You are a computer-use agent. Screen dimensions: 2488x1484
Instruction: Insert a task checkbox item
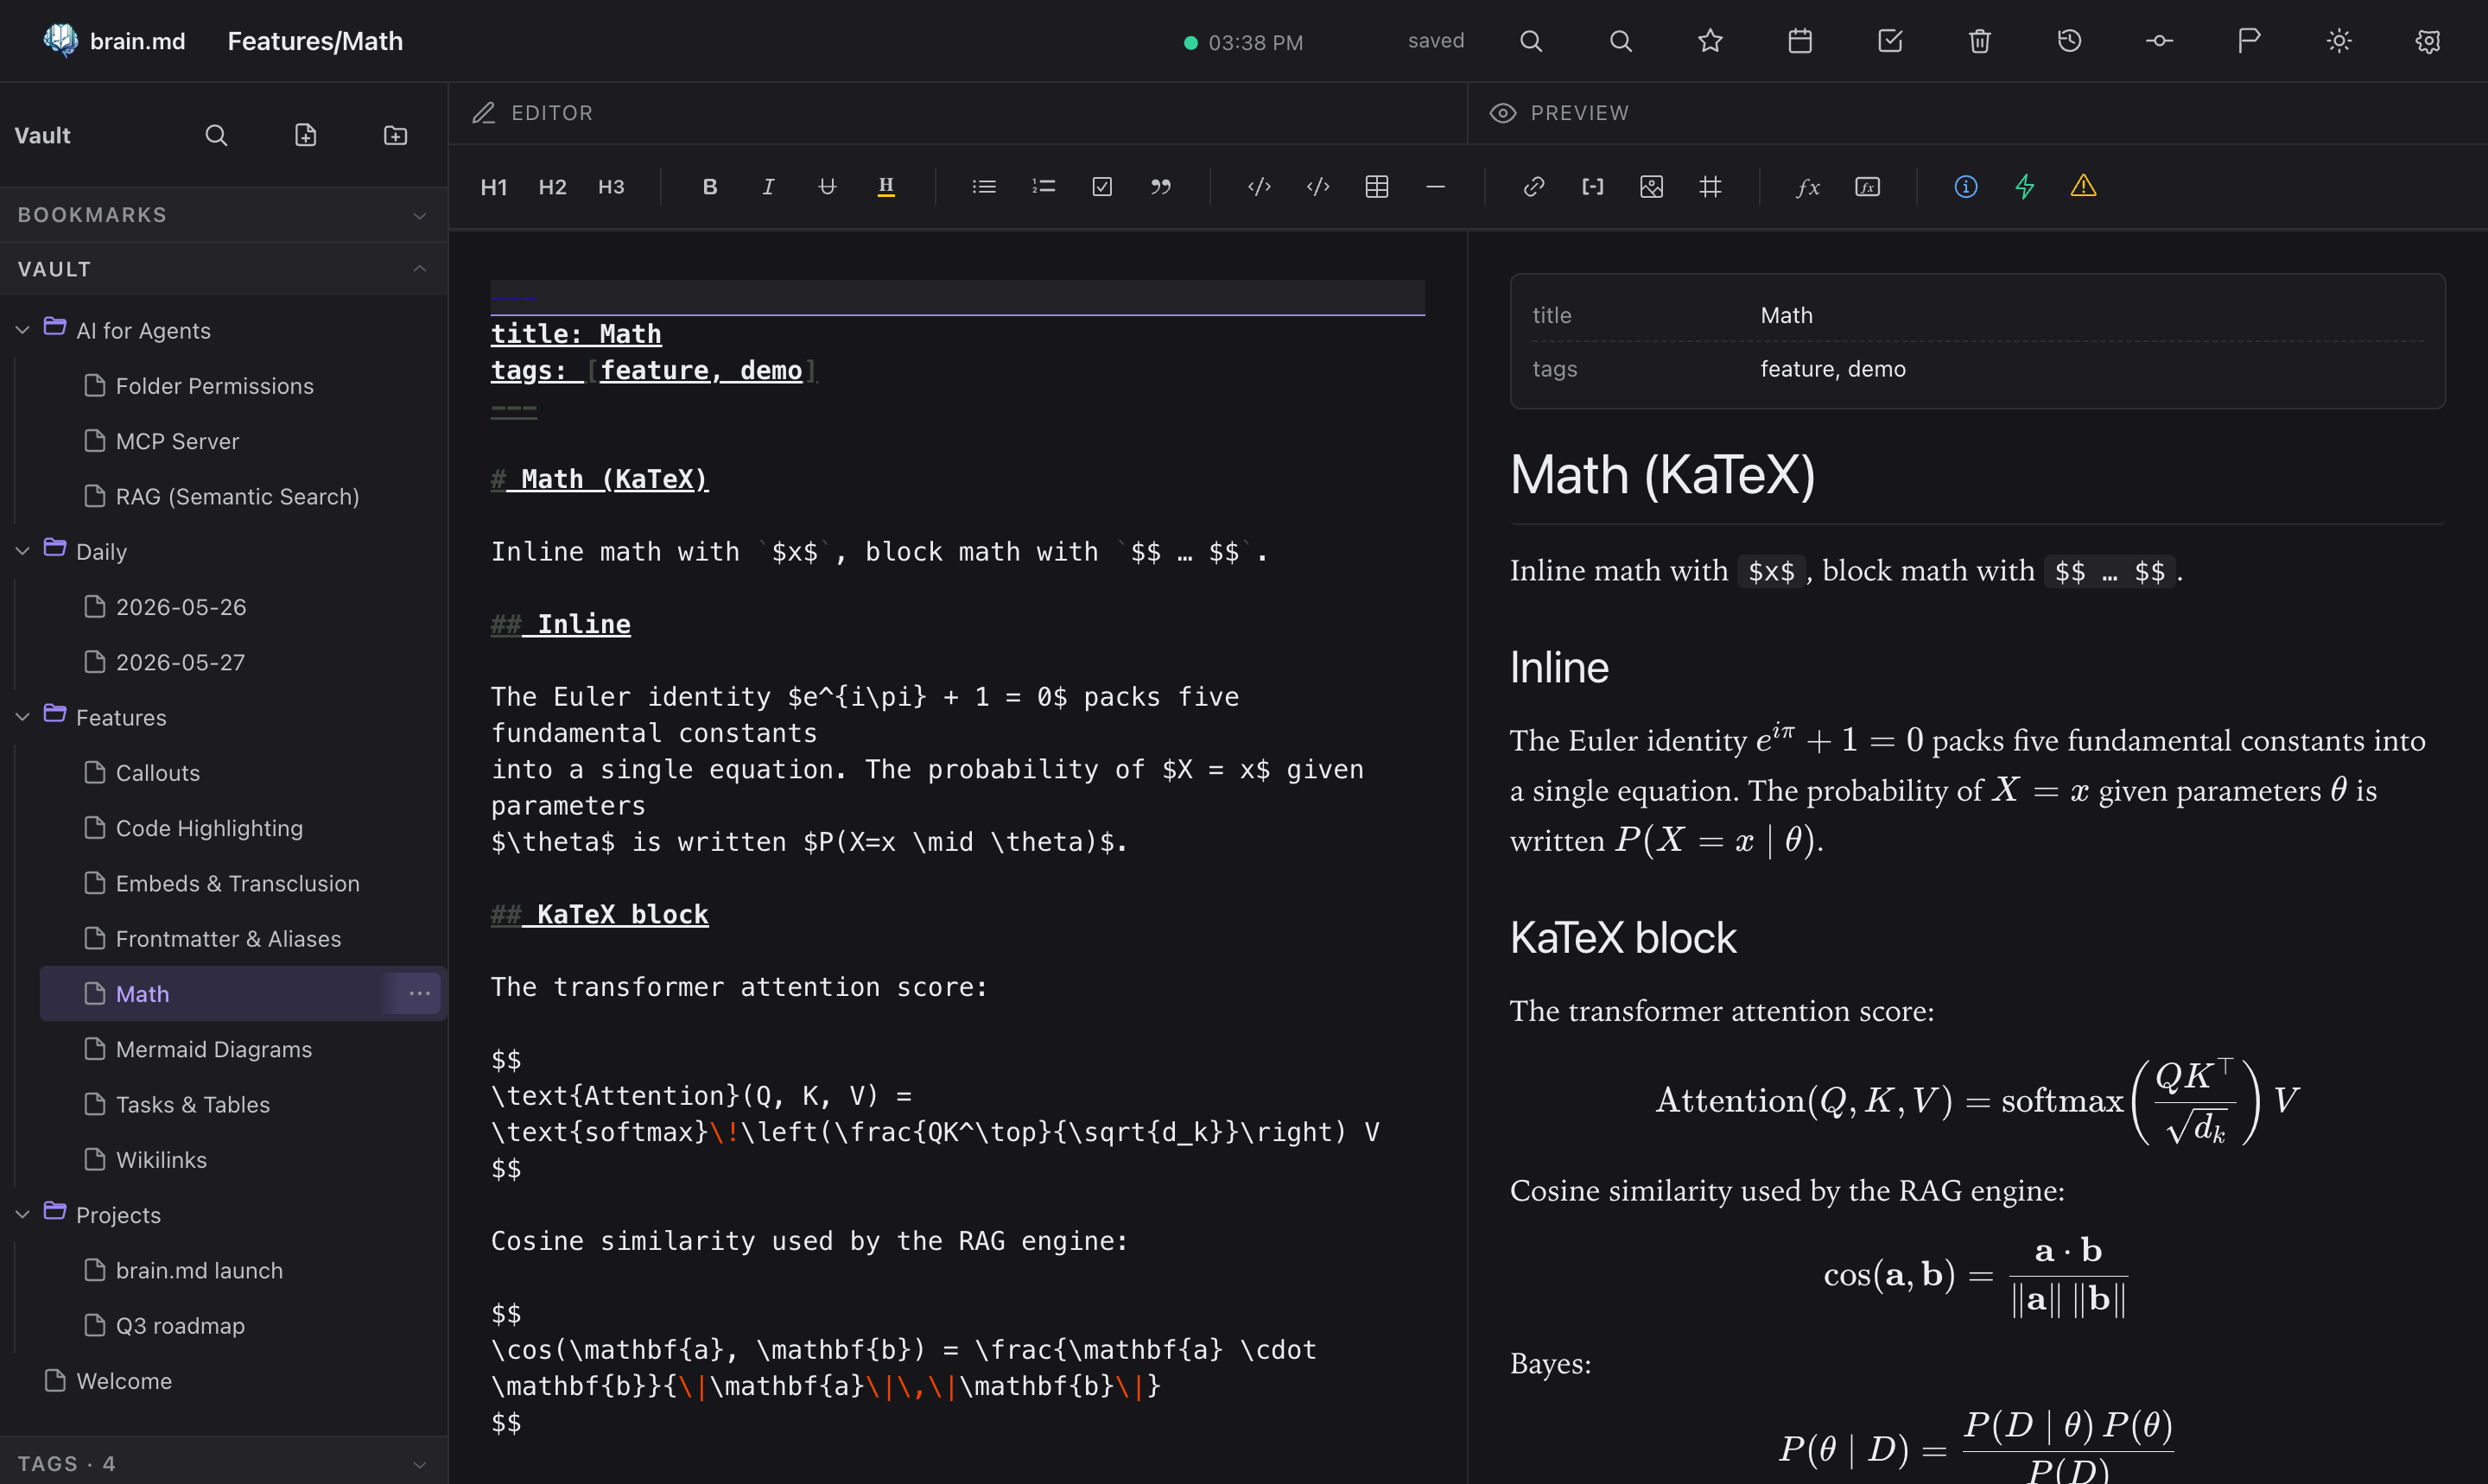pos(1102,187)
